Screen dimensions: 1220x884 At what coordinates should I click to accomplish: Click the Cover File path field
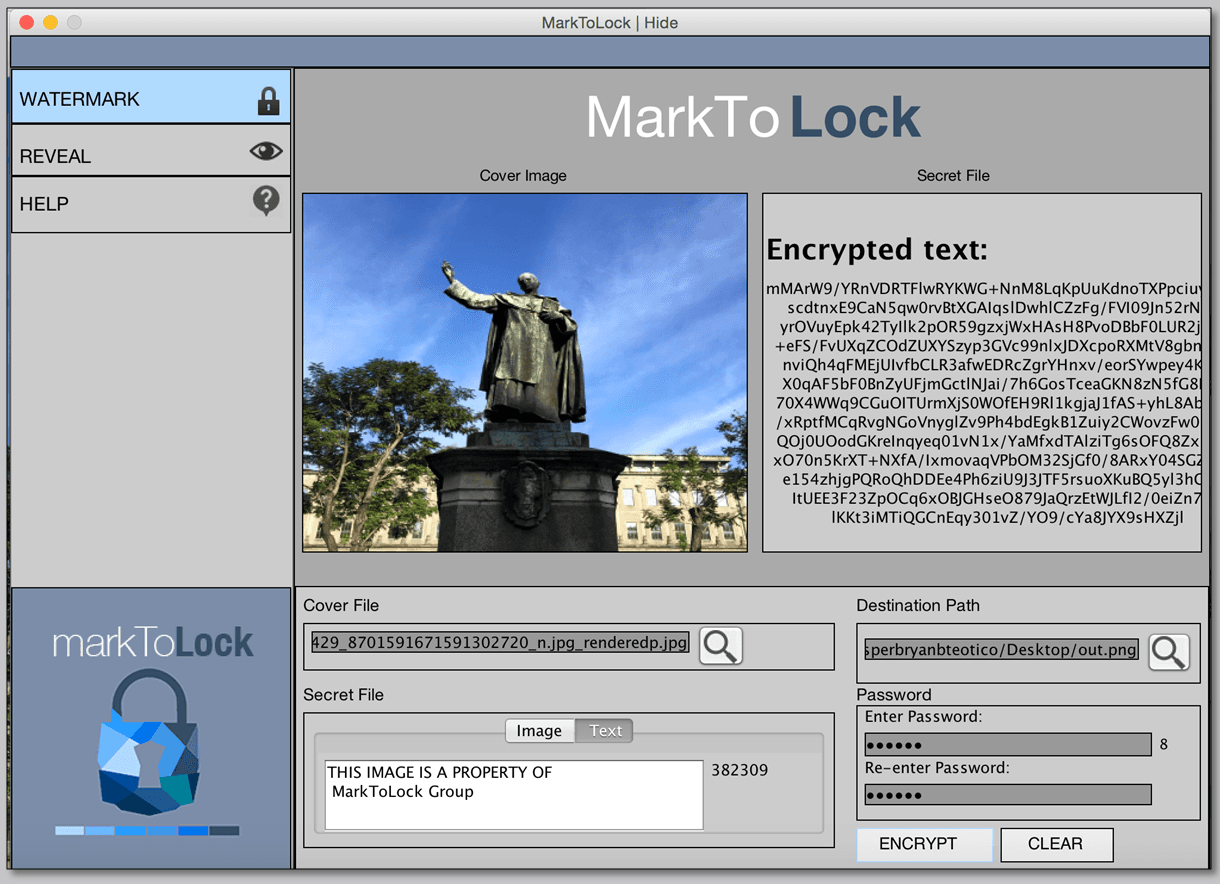[x=500, y=643]
